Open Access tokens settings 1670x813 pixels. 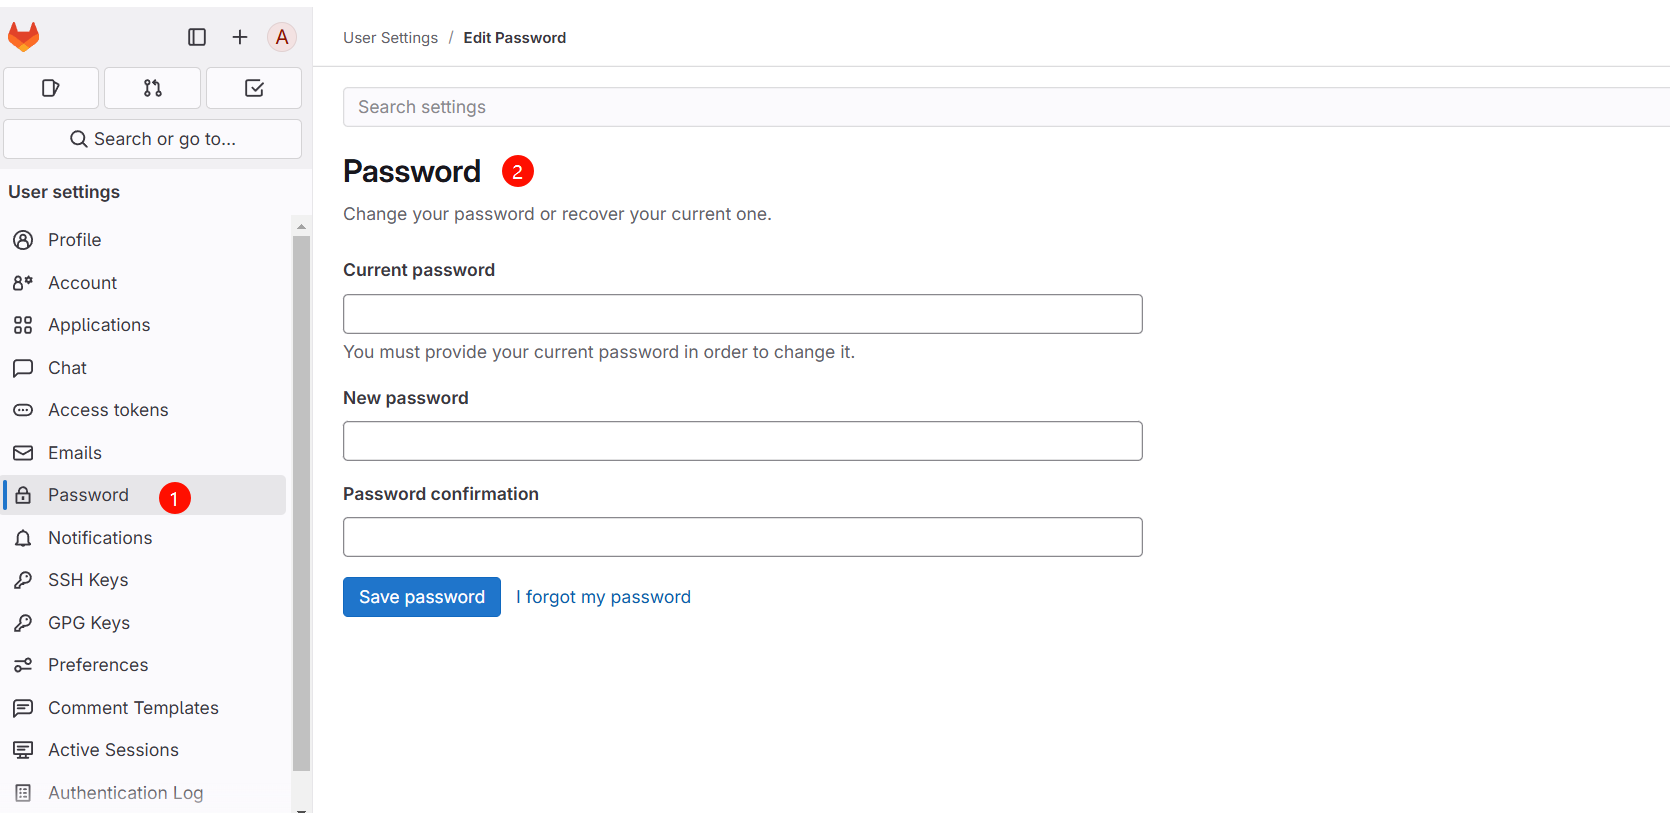click(108, 410)
